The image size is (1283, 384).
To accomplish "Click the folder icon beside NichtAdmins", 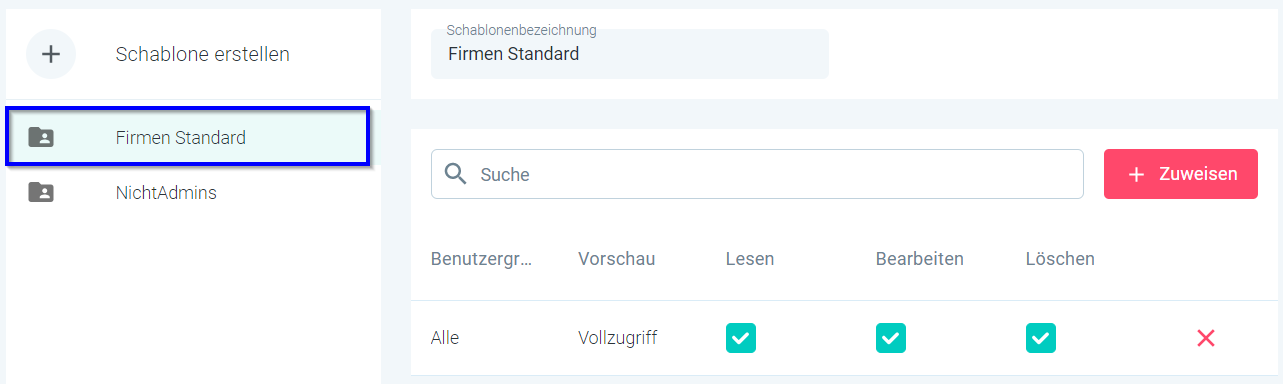I will coord(41,192).
